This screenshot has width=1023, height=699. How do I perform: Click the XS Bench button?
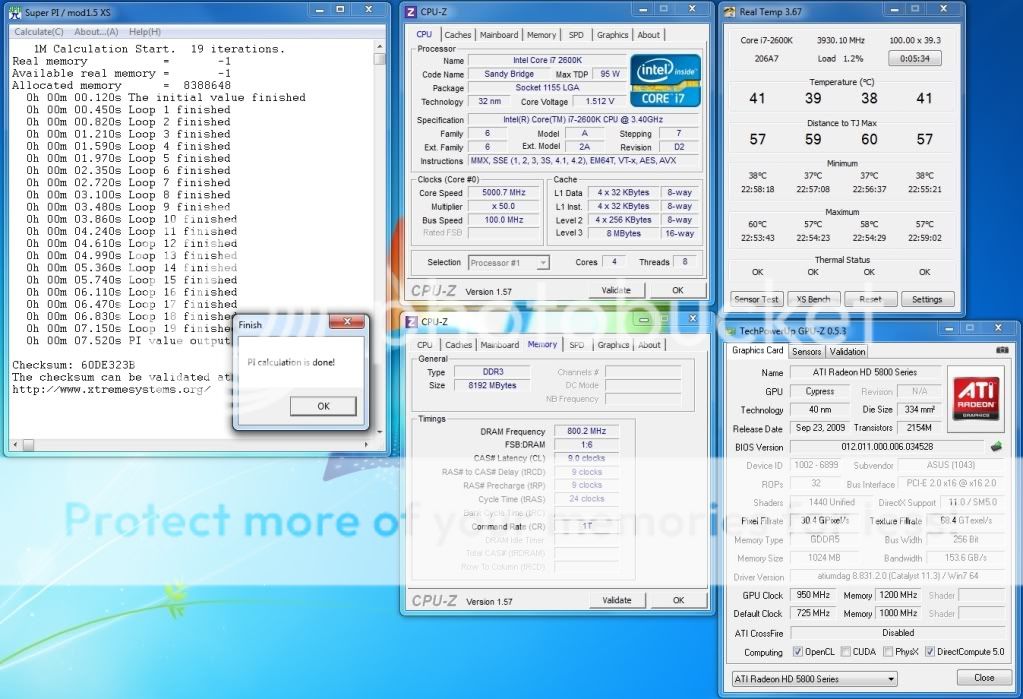pos(813,299)
